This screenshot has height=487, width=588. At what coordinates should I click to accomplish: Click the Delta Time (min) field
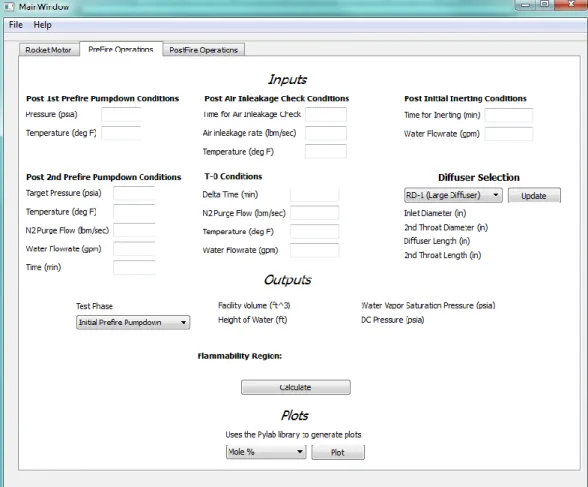pyautogui.click(x=314, y=195)
